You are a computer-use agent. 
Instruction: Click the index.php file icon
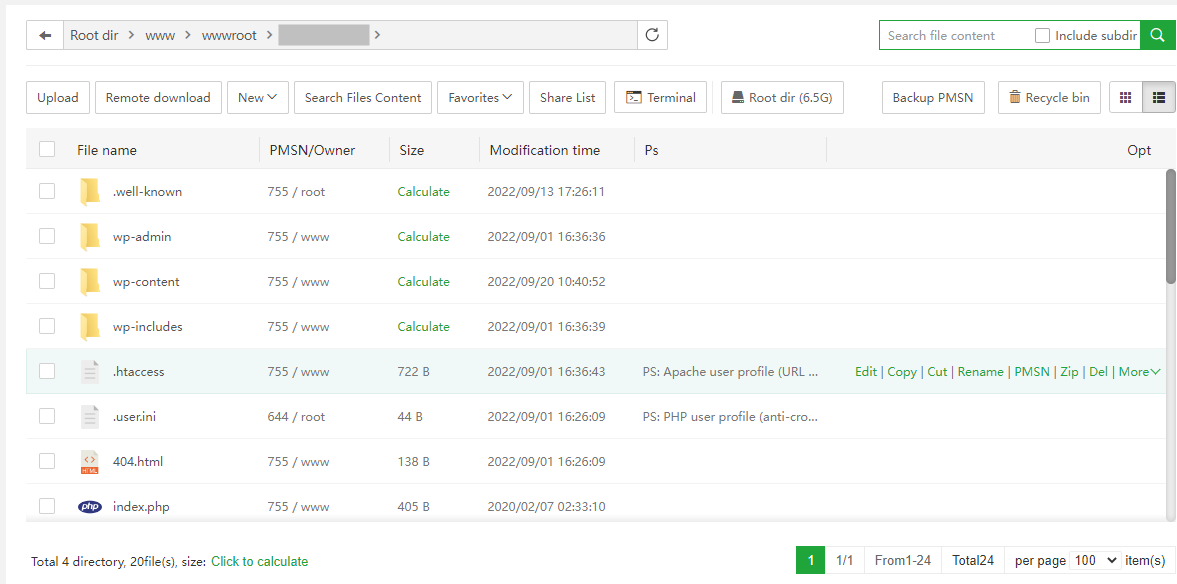(x=90, y=507)
